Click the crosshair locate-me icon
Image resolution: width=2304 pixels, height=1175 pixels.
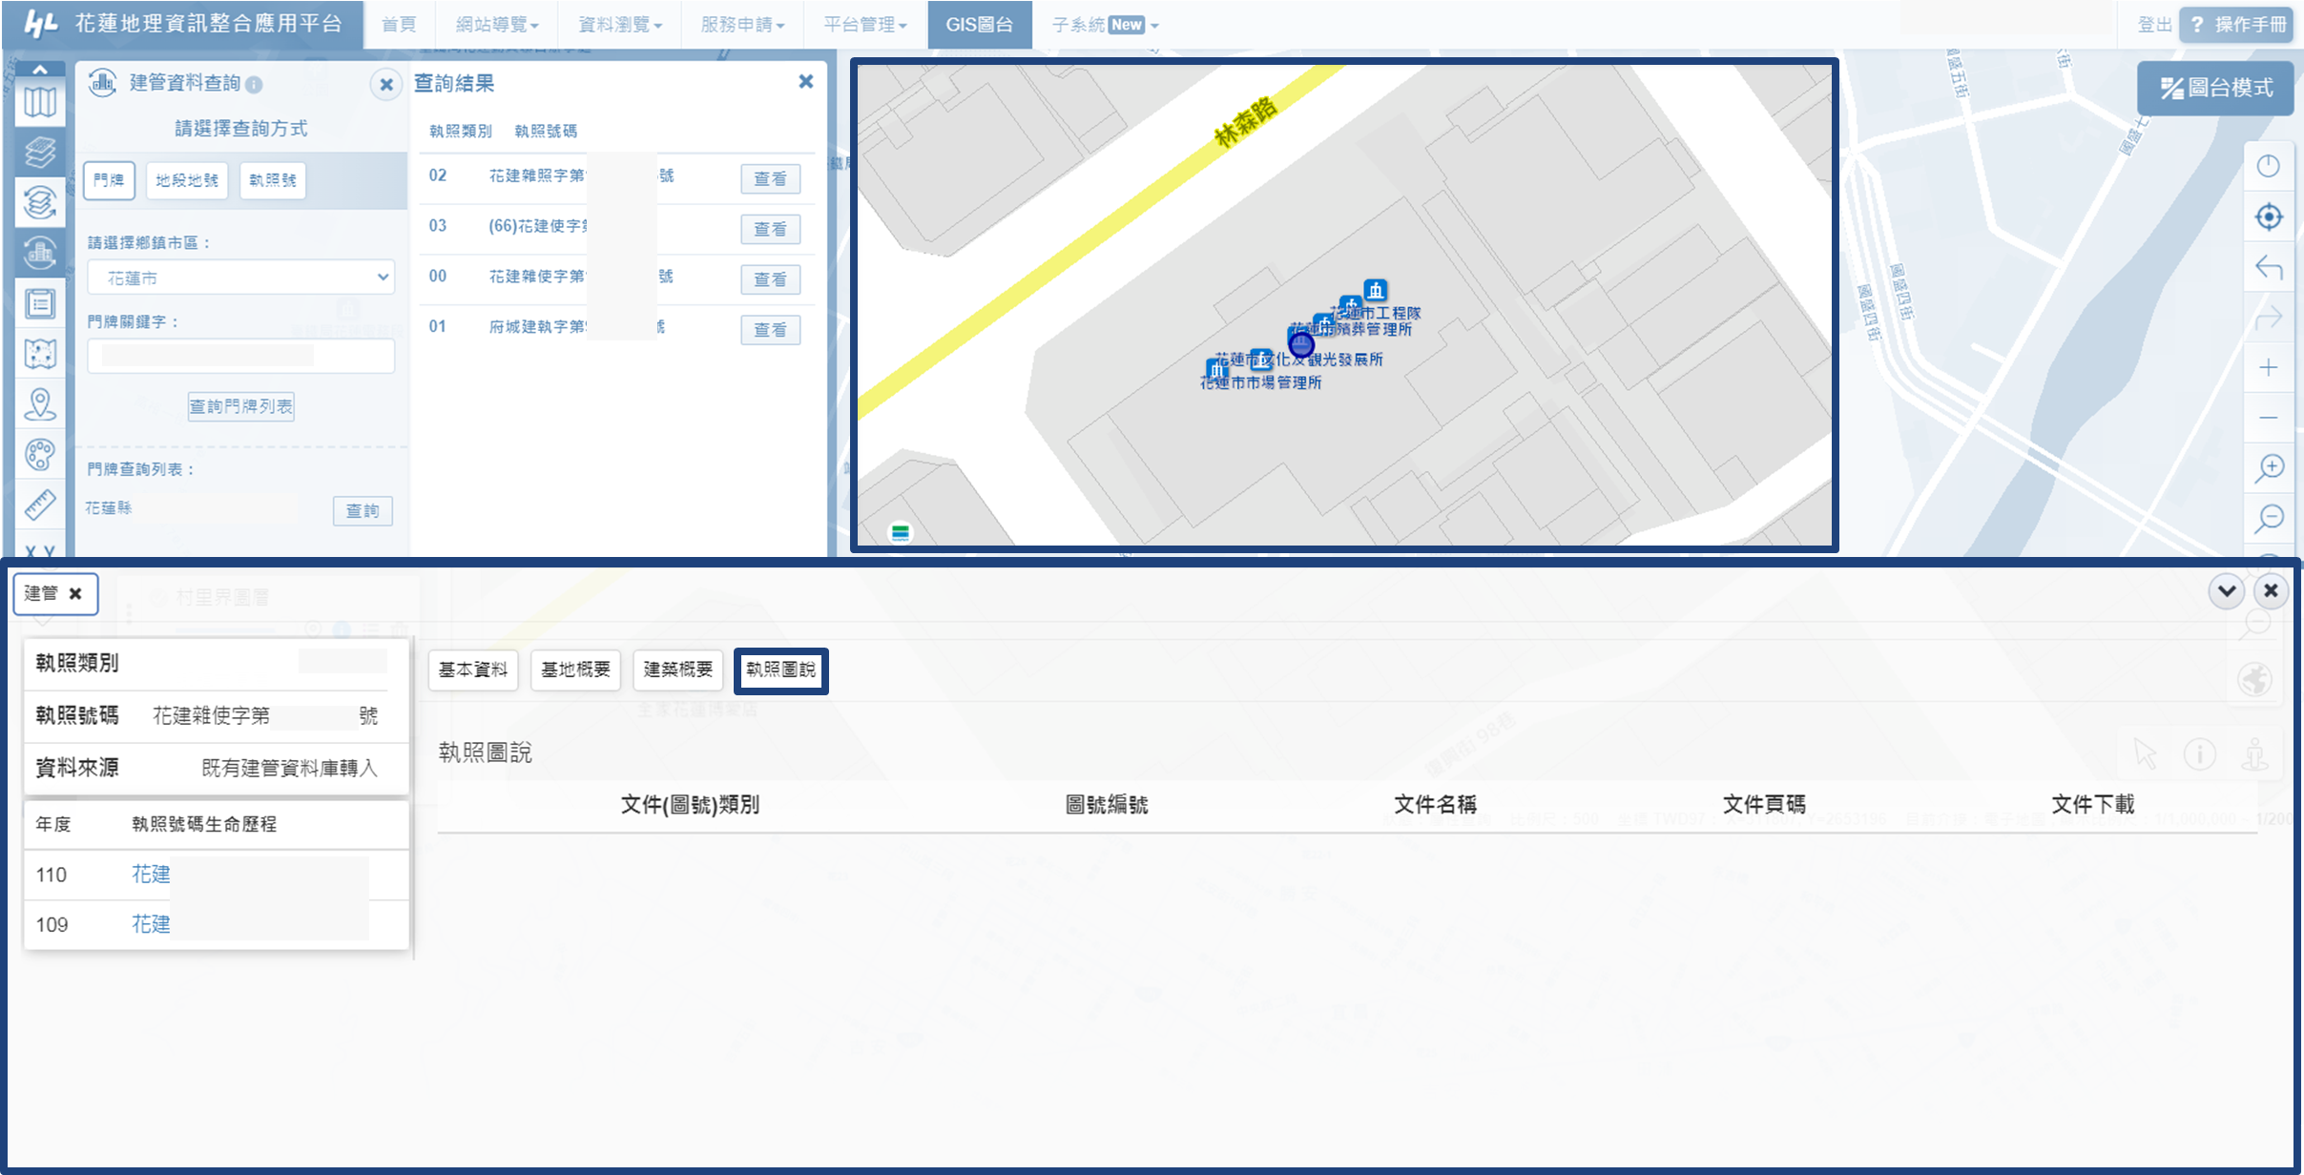2269,217
